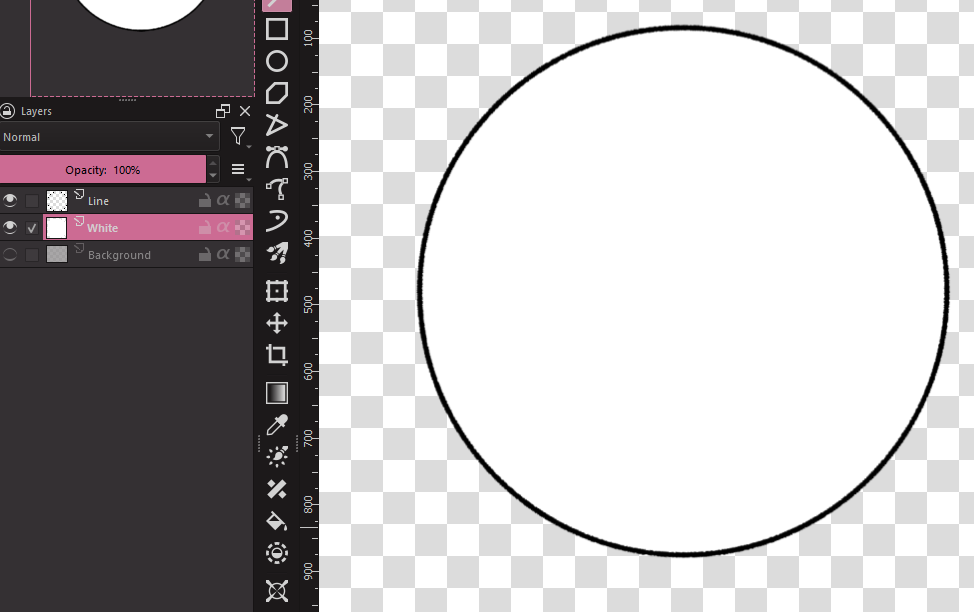This screenshot has height=612, width=974.
Task: Close the Layers docker
Action: click(x=245, y=111)
